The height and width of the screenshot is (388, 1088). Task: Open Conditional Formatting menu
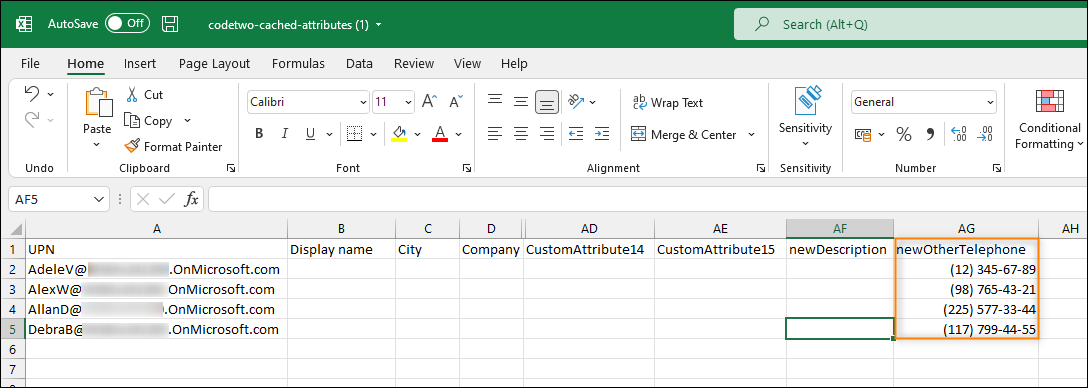[x=1050, y=120]
